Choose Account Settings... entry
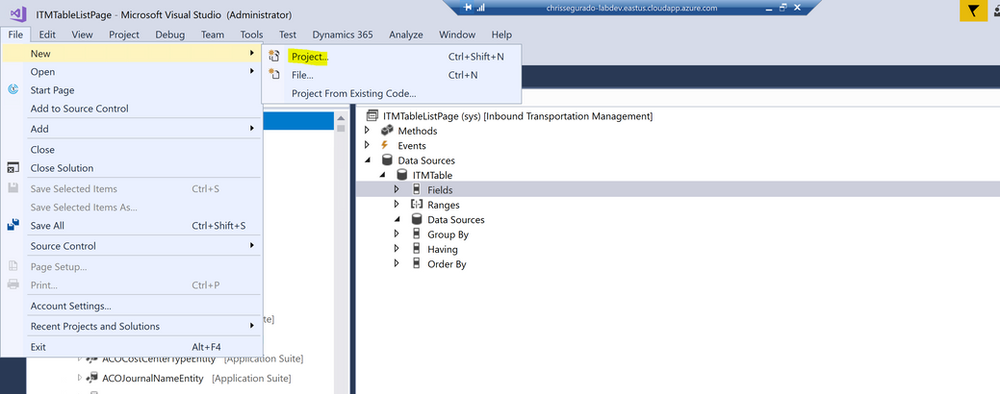Viewport: 1000px width, 394px height. 131,305
